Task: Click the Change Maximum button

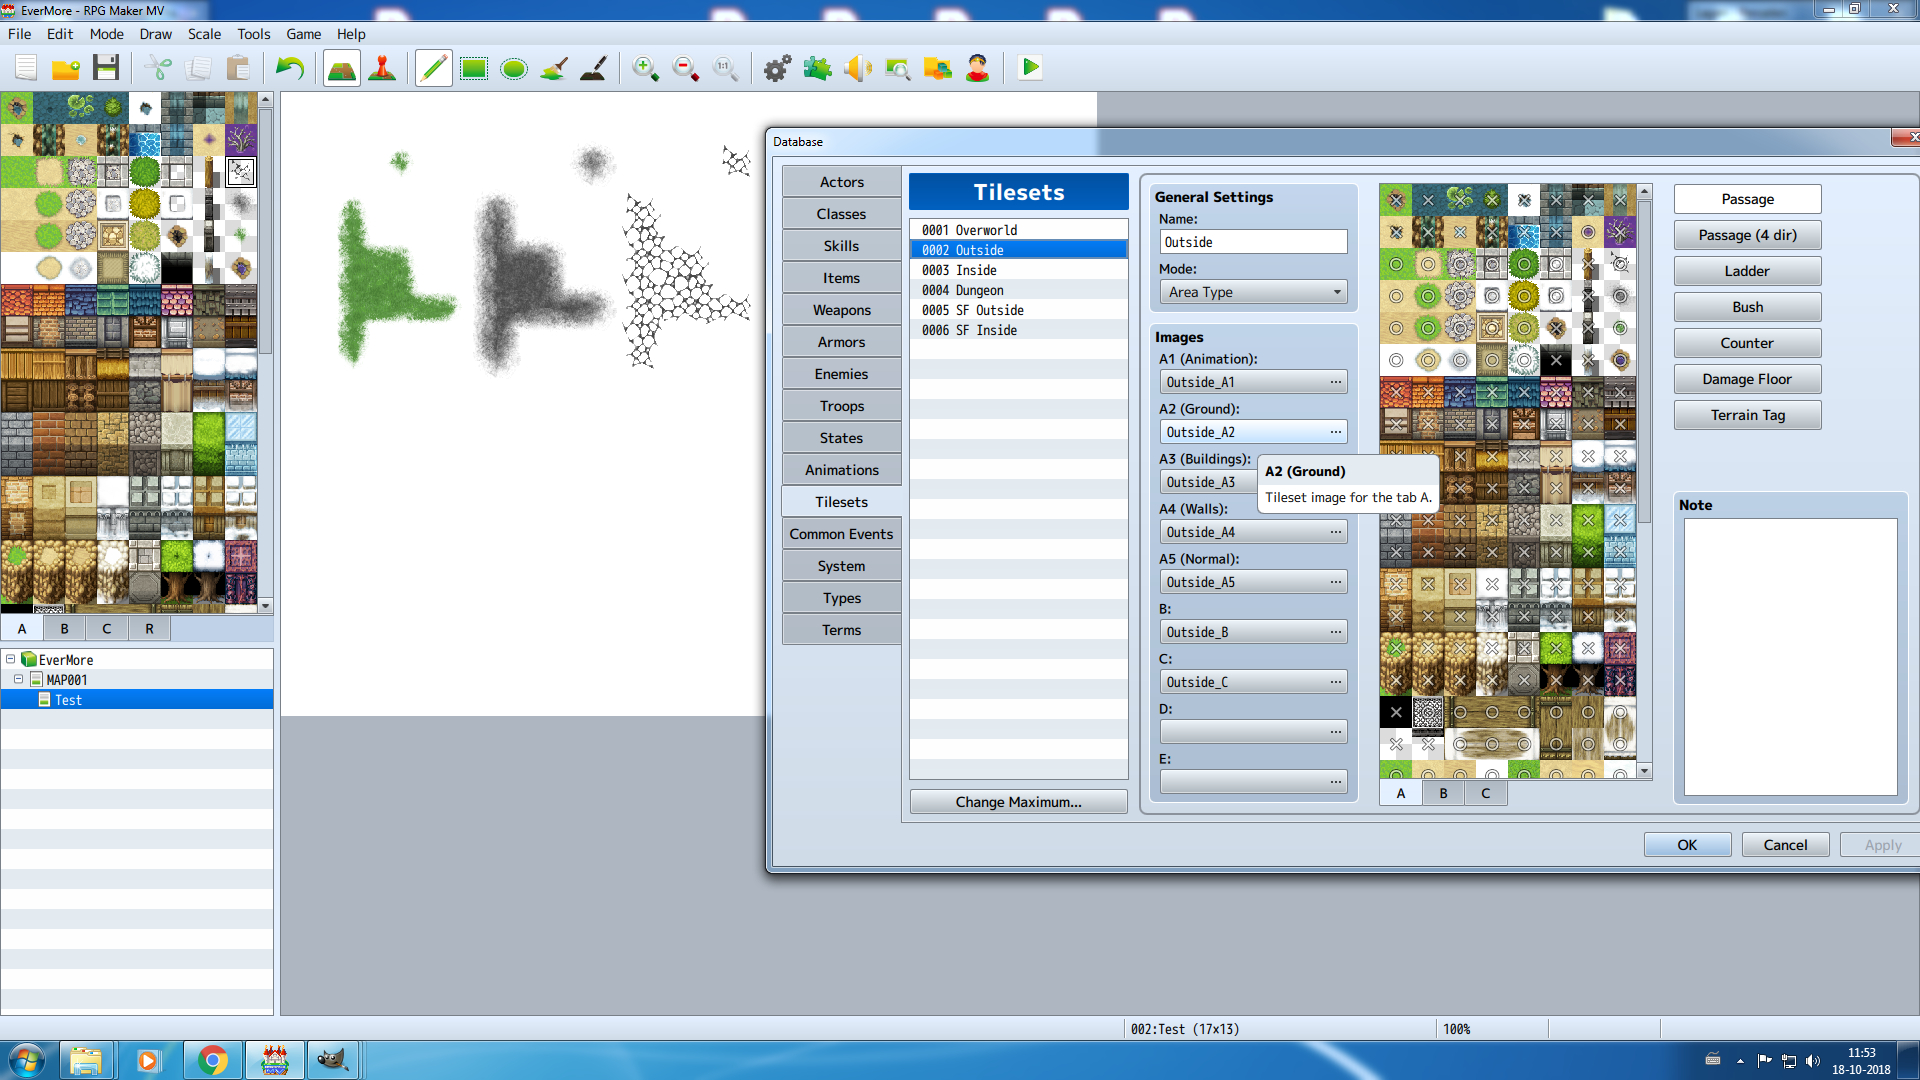Action: (1018, 802)
